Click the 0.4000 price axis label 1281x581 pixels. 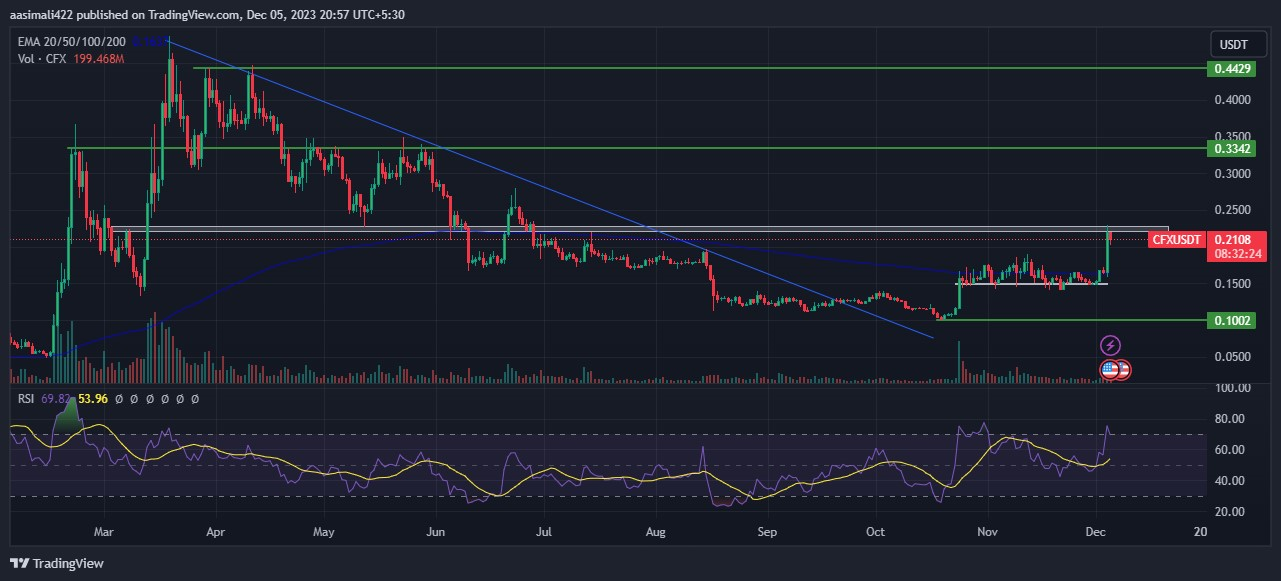pos(1230,100)
